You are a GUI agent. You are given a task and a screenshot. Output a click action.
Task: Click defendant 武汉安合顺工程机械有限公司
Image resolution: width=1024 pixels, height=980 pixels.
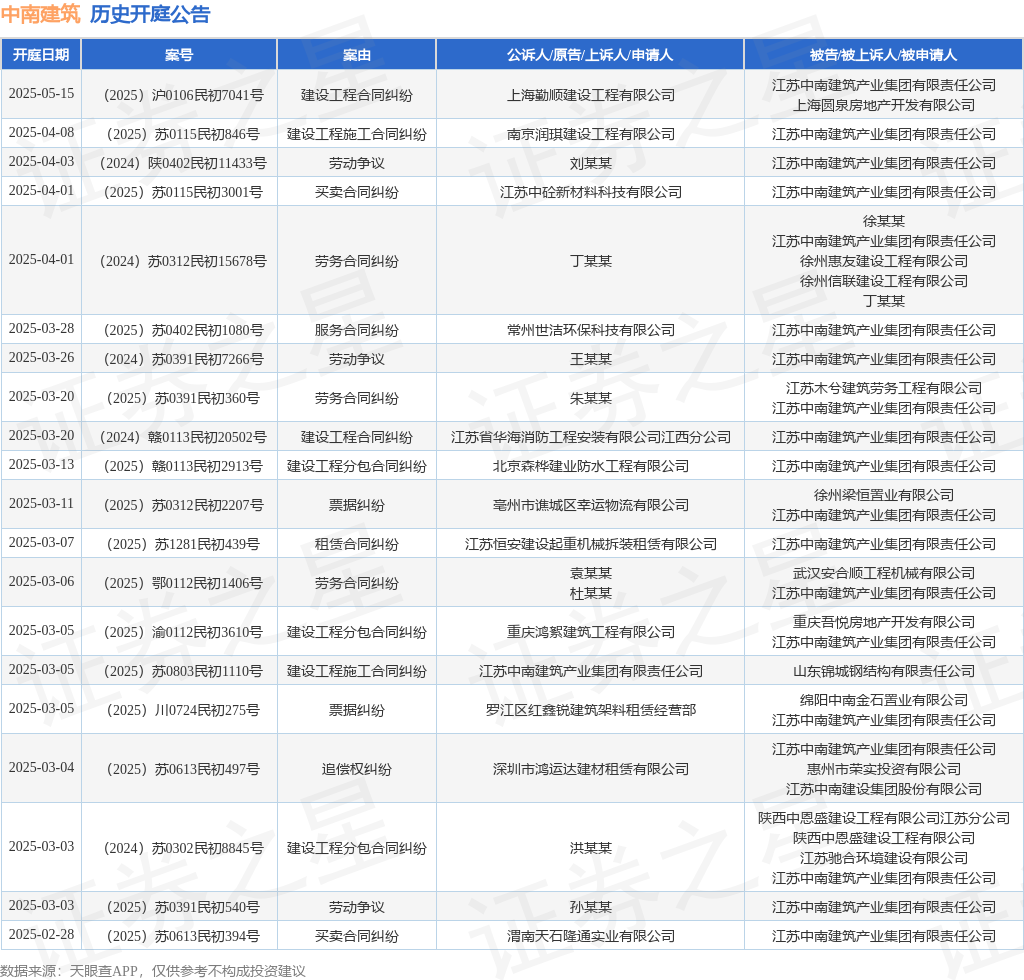[x=884, y=573]
